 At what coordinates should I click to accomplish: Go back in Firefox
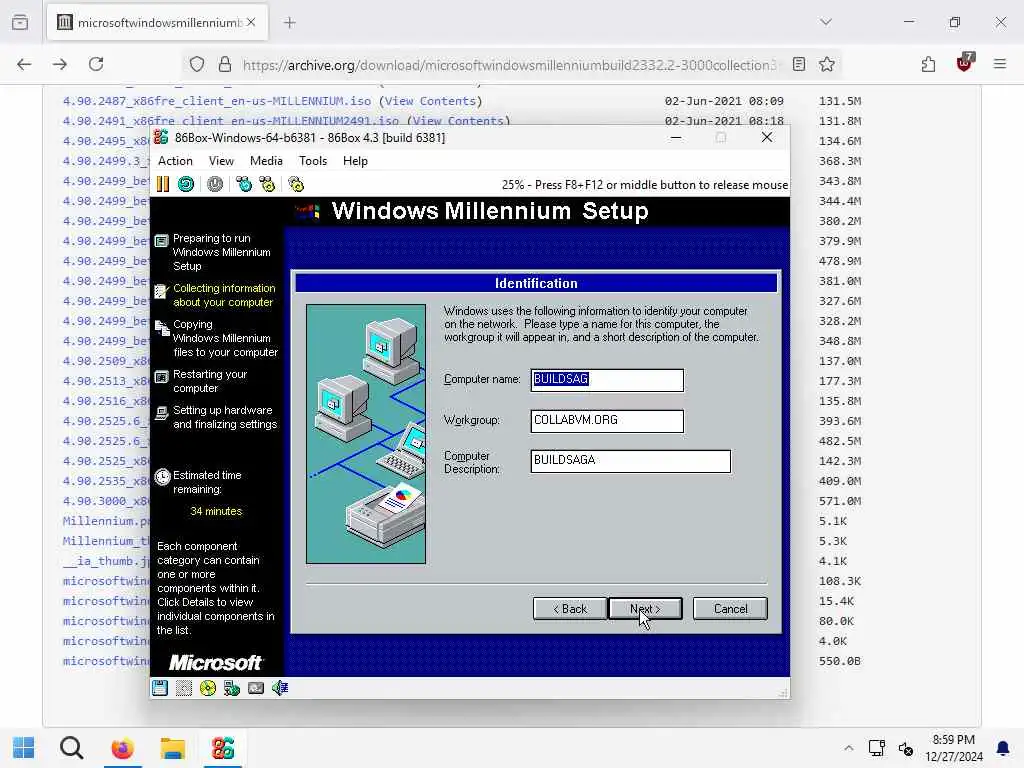point(24,64)
